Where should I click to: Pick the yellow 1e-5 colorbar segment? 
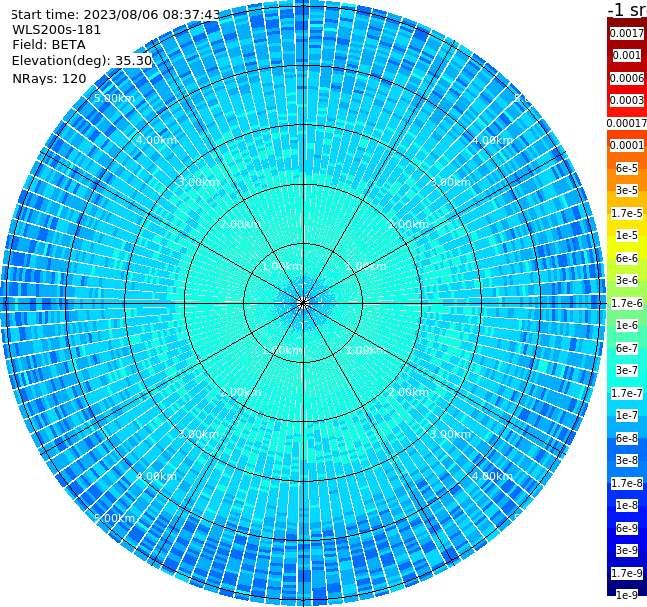tap(627, 235)
